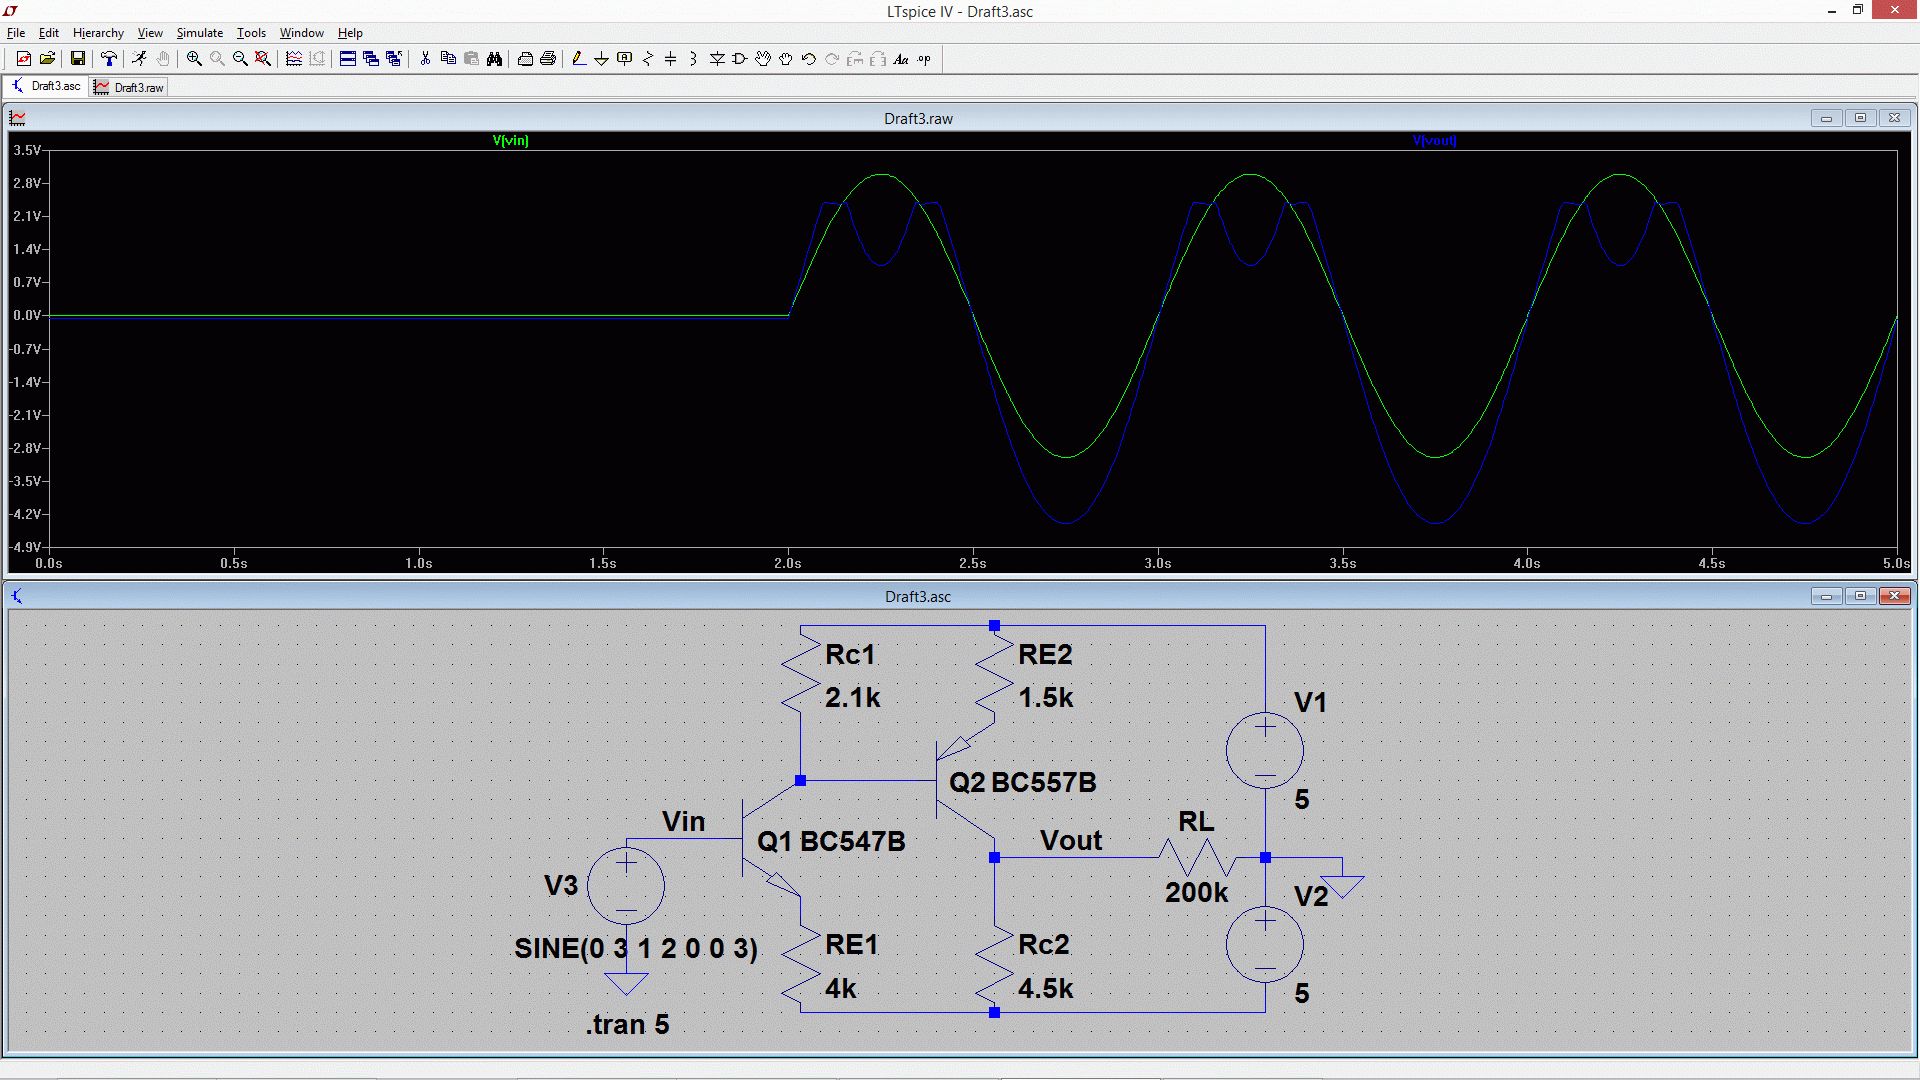1920x1080 pixels.
Task: Open the Hierarchy menu
Action: coord(98,33)
